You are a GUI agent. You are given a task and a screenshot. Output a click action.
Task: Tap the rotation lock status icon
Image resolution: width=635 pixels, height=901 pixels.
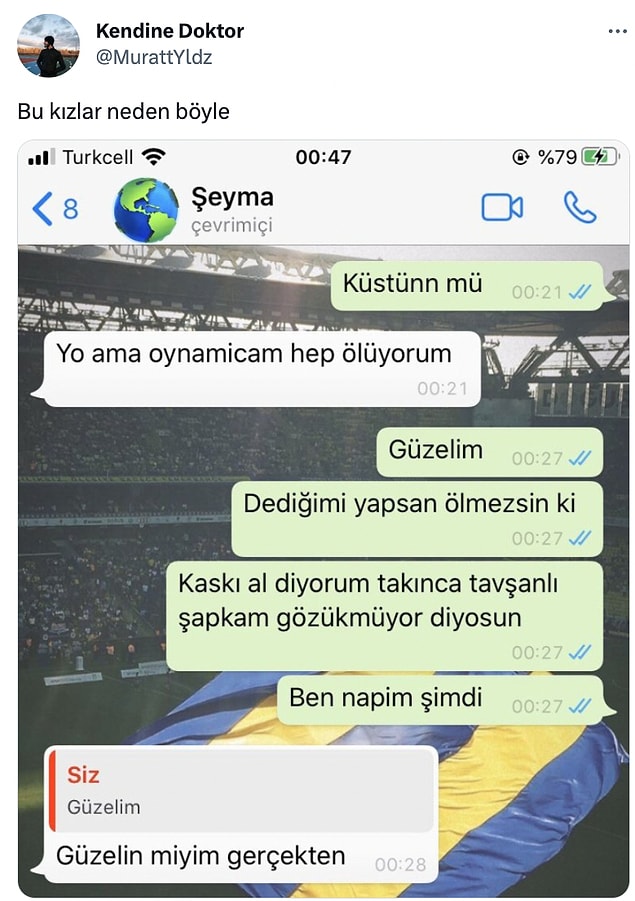520,157
